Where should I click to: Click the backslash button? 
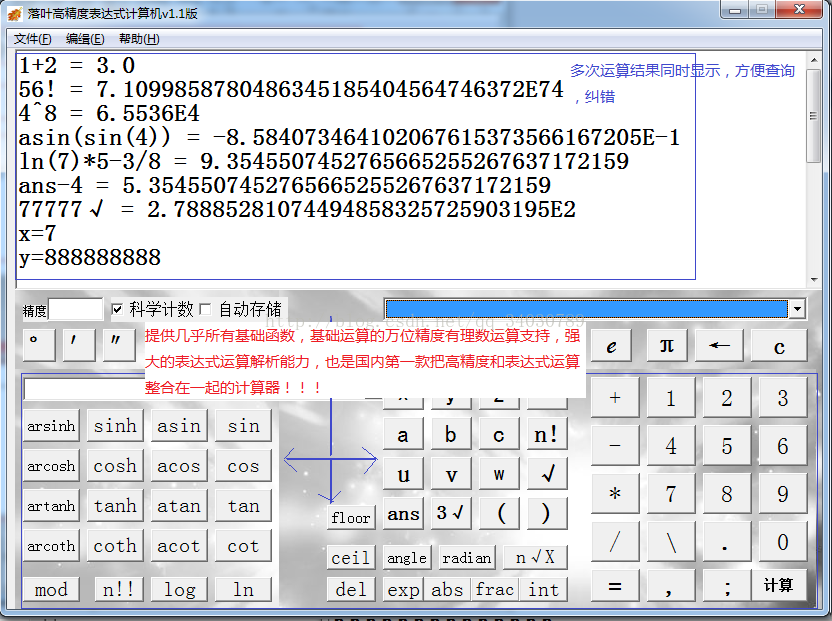pos(671,541)
